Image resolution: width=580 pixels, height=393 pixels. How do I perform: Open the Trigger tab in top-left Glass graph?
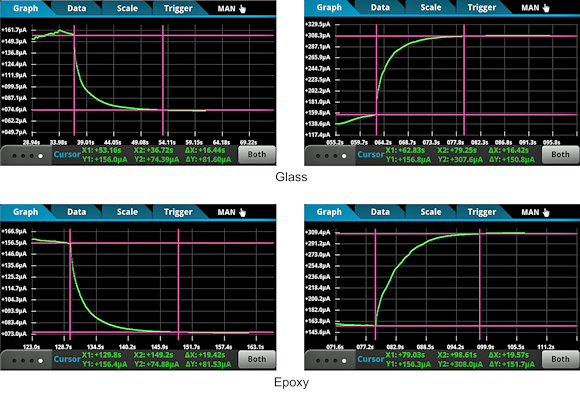[178, 8]
